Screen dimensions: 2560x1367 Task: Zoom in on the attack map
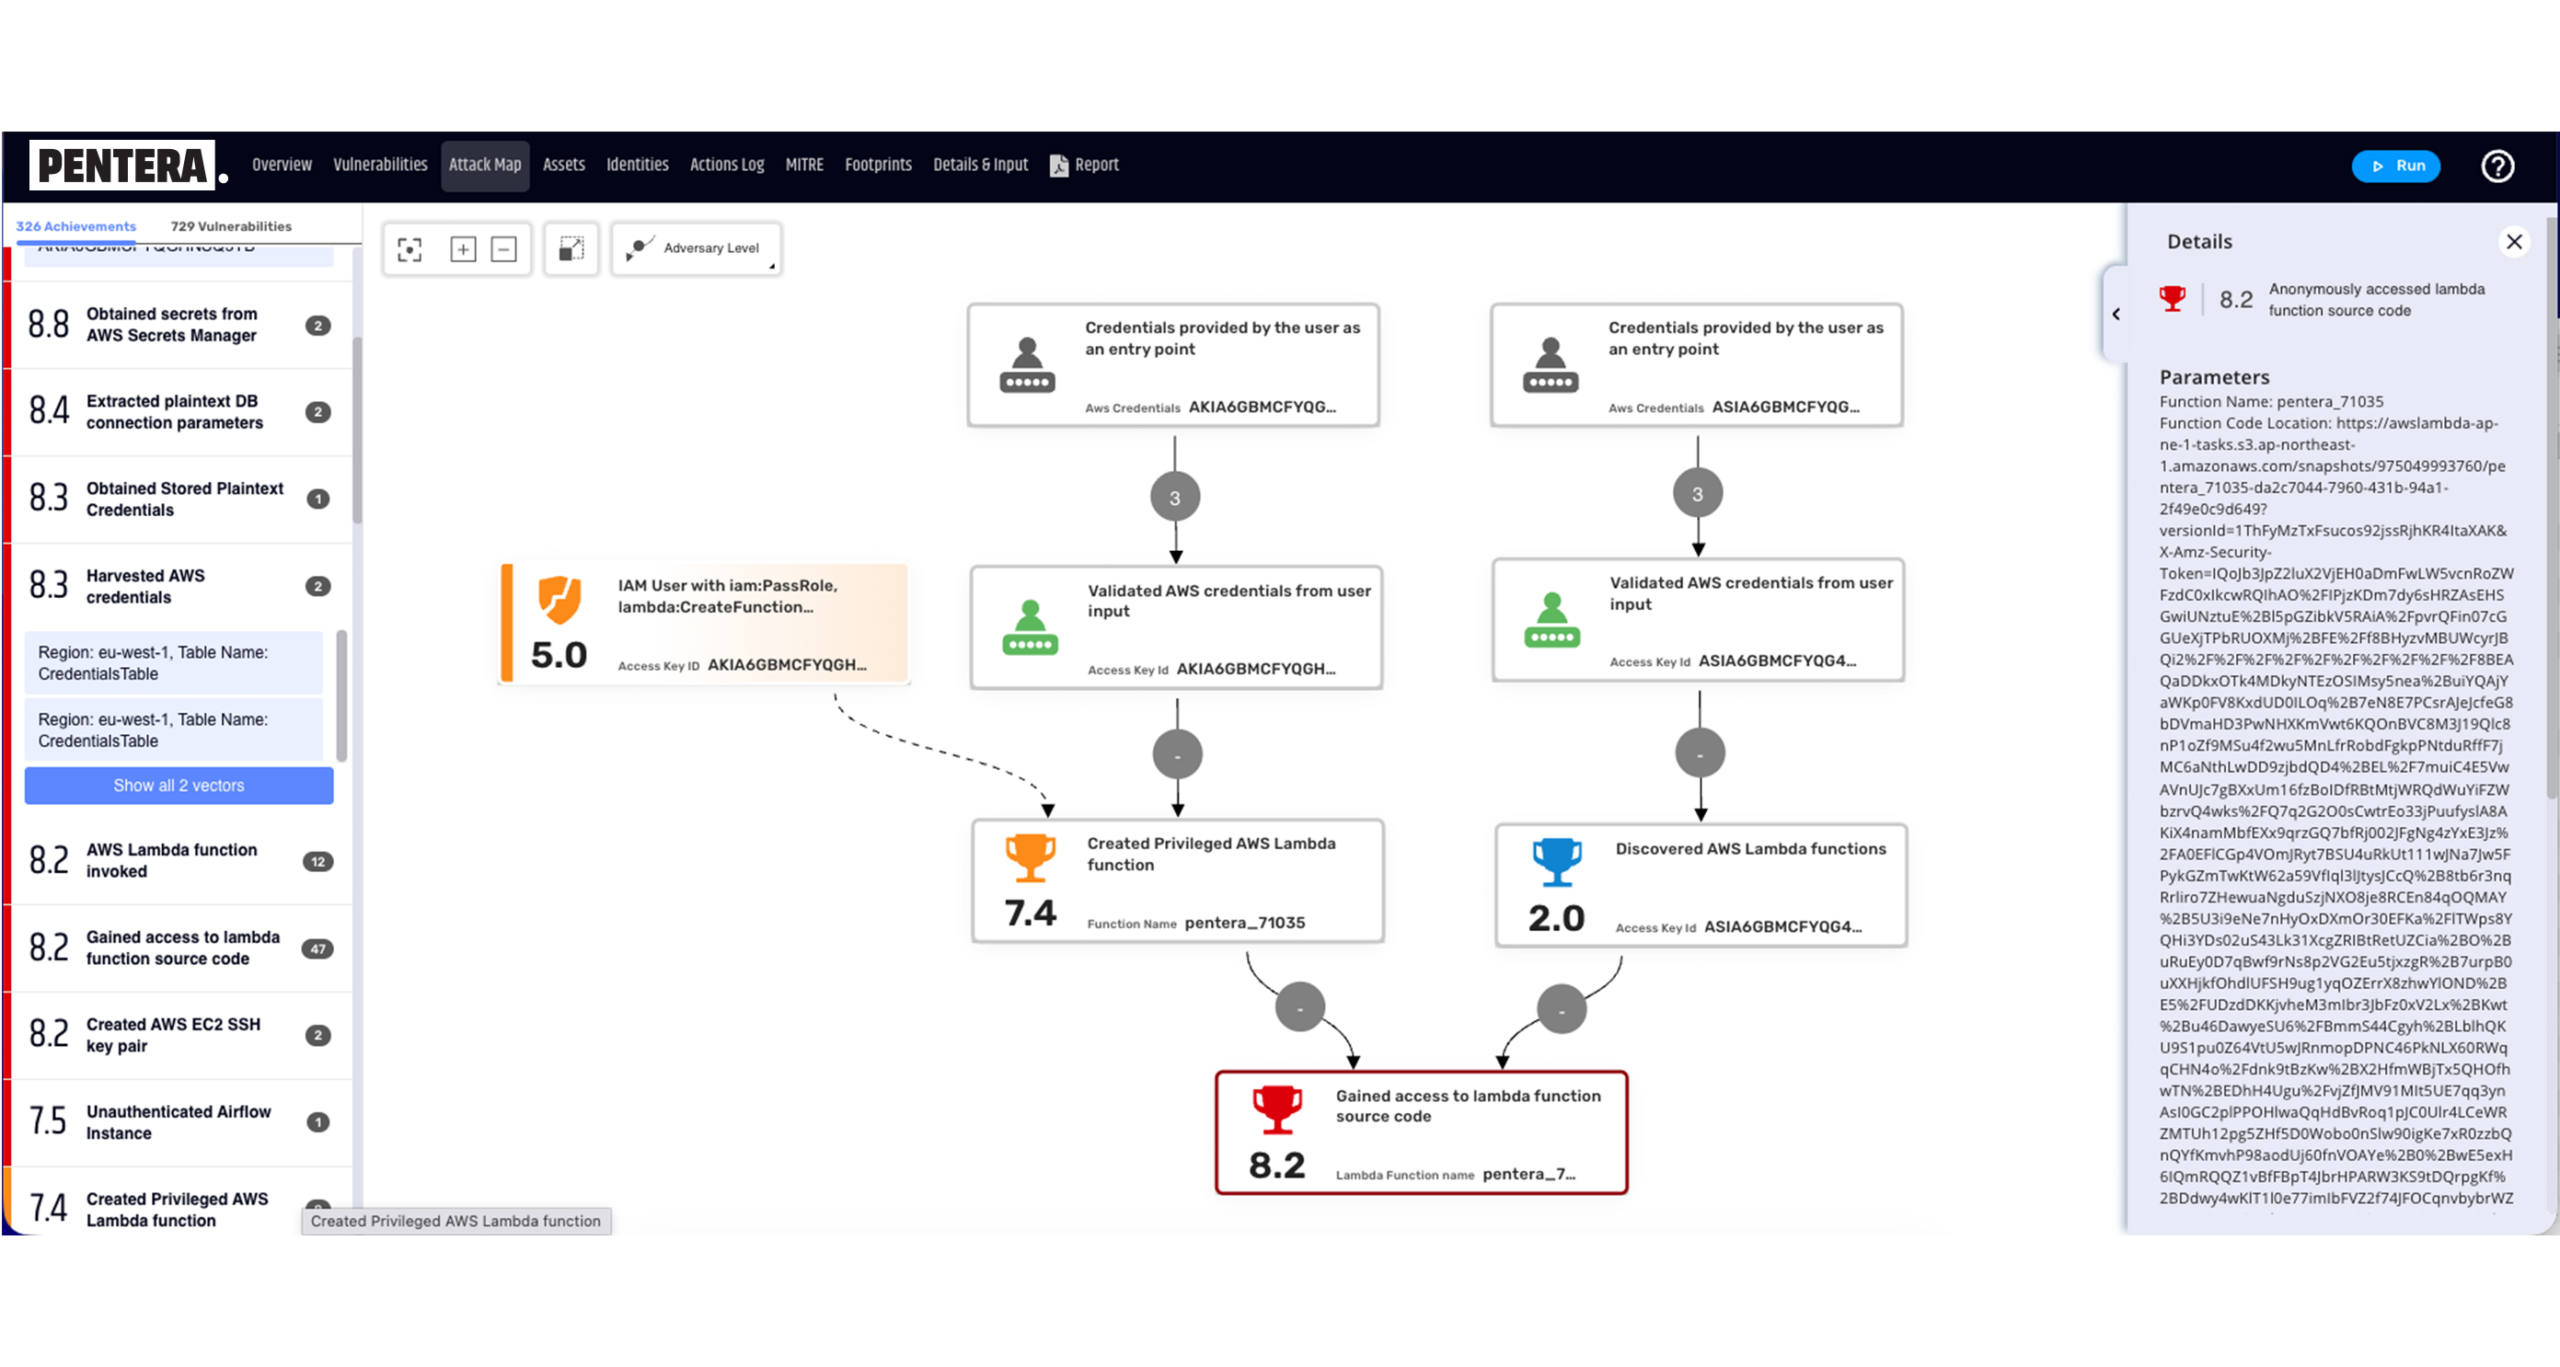point(463,249)
